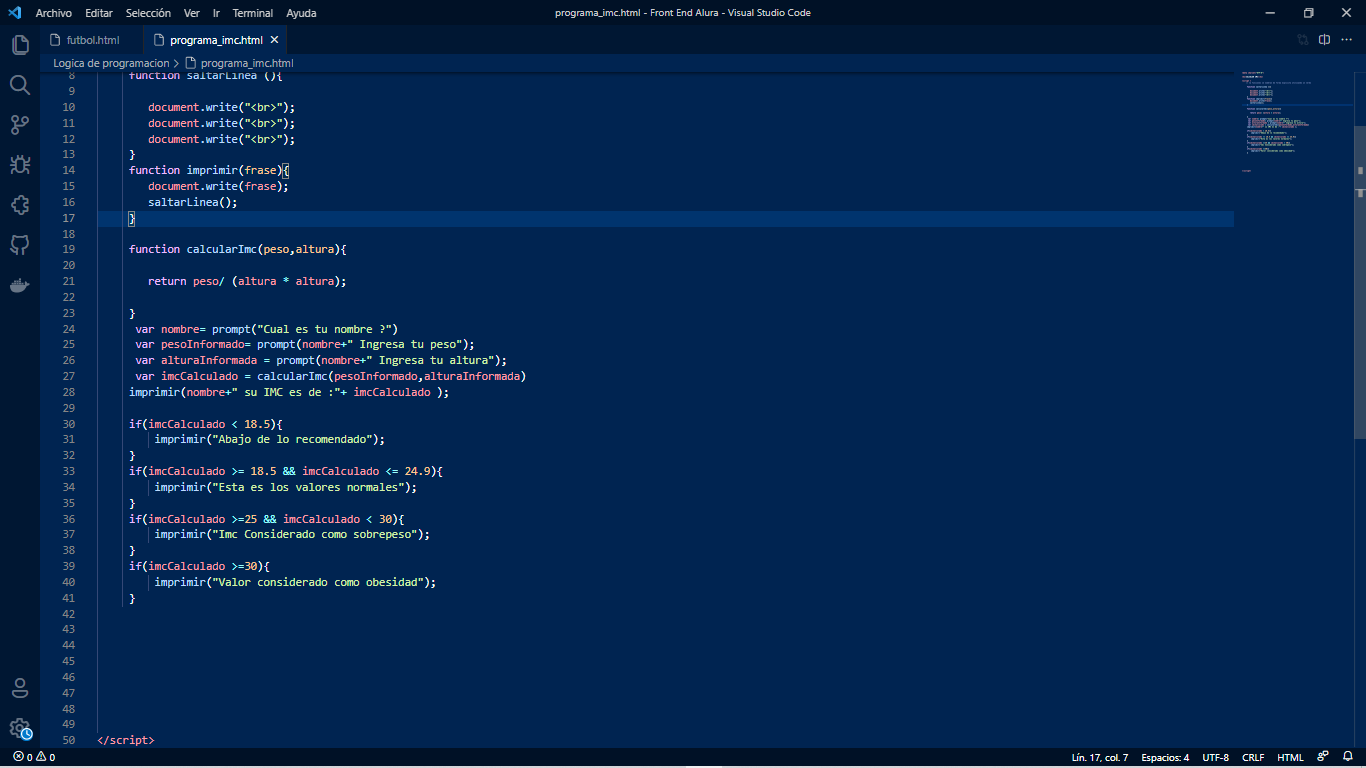Open the notifications bell in status bar

click(x=1347, y=757)
